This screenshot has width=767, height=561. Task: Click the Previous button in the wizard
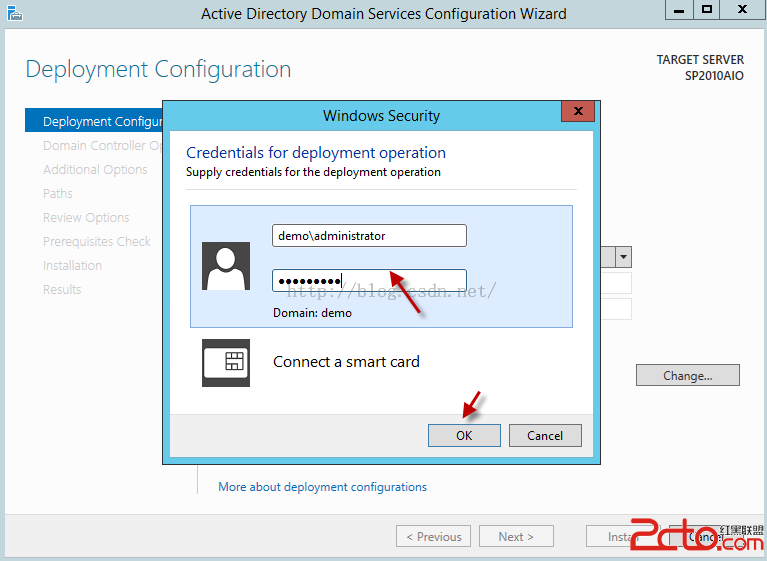tap(433, 536)
